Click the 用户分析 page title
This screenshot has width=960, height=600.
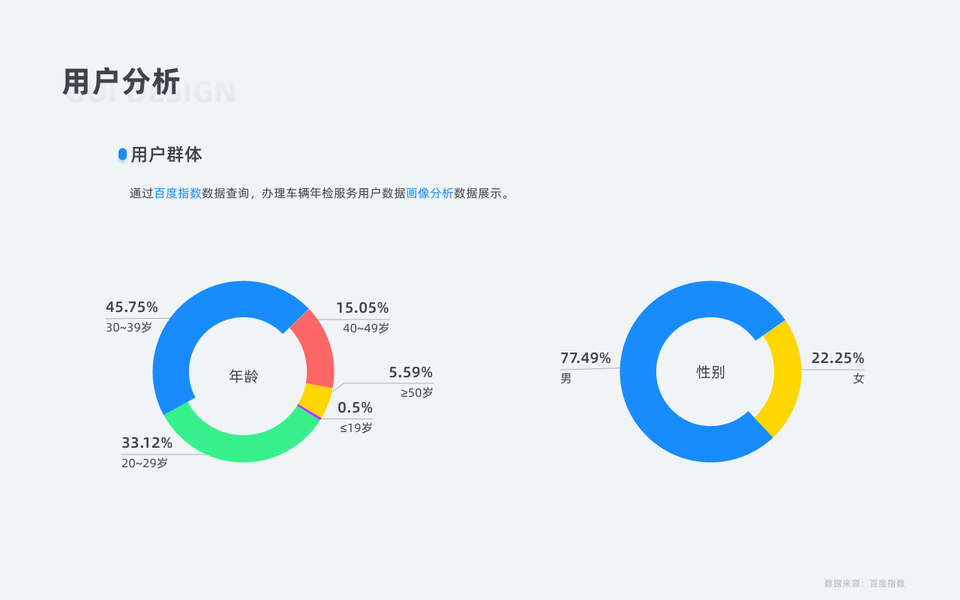point(121,82)
